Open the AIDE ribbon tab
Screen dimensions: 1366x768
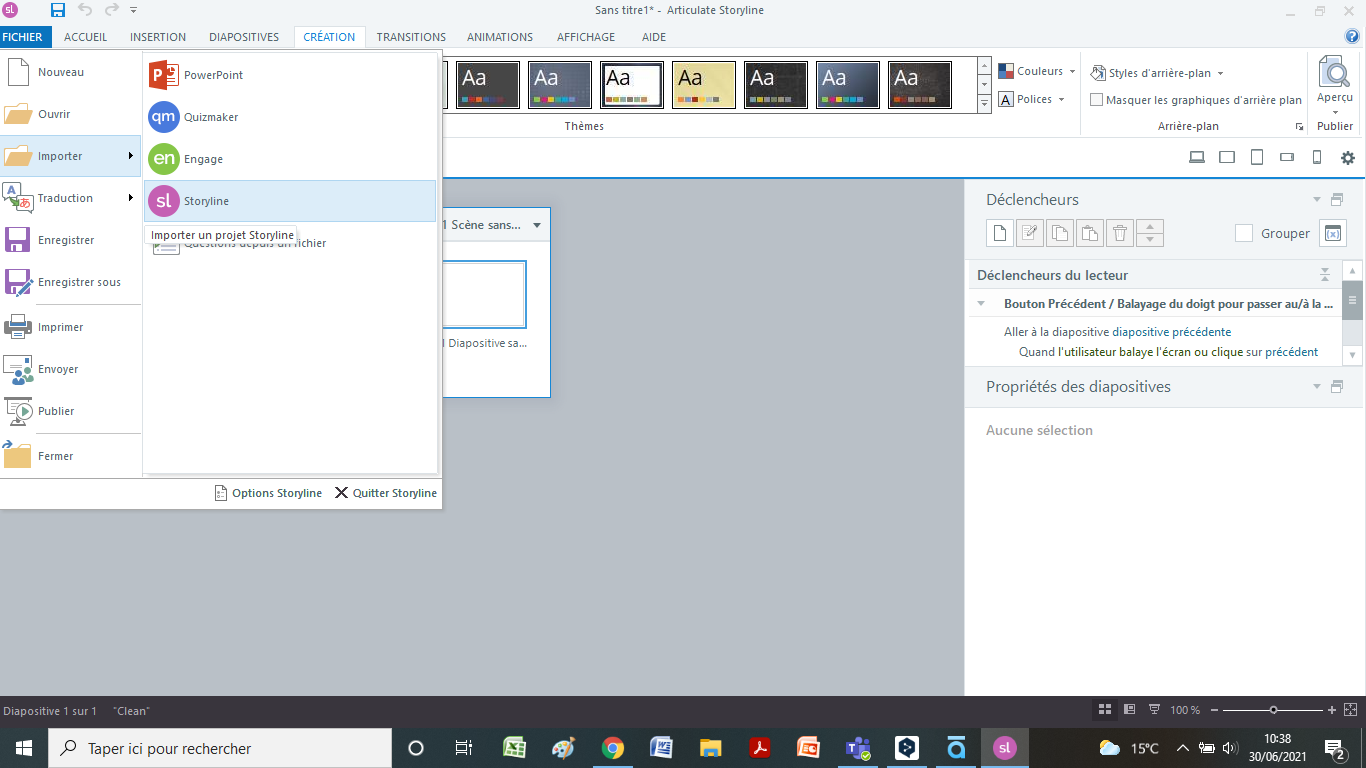tap(654, 37)
